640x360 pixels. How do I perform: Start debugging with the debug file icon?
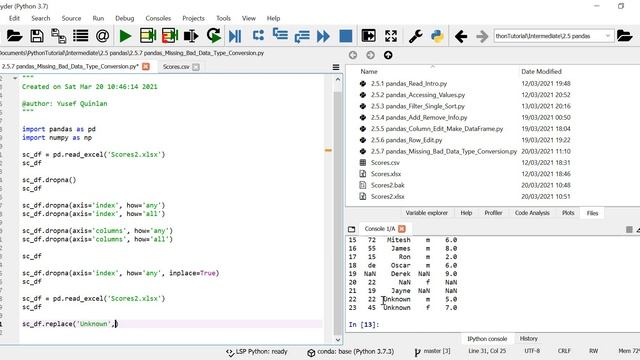point(235,36)
